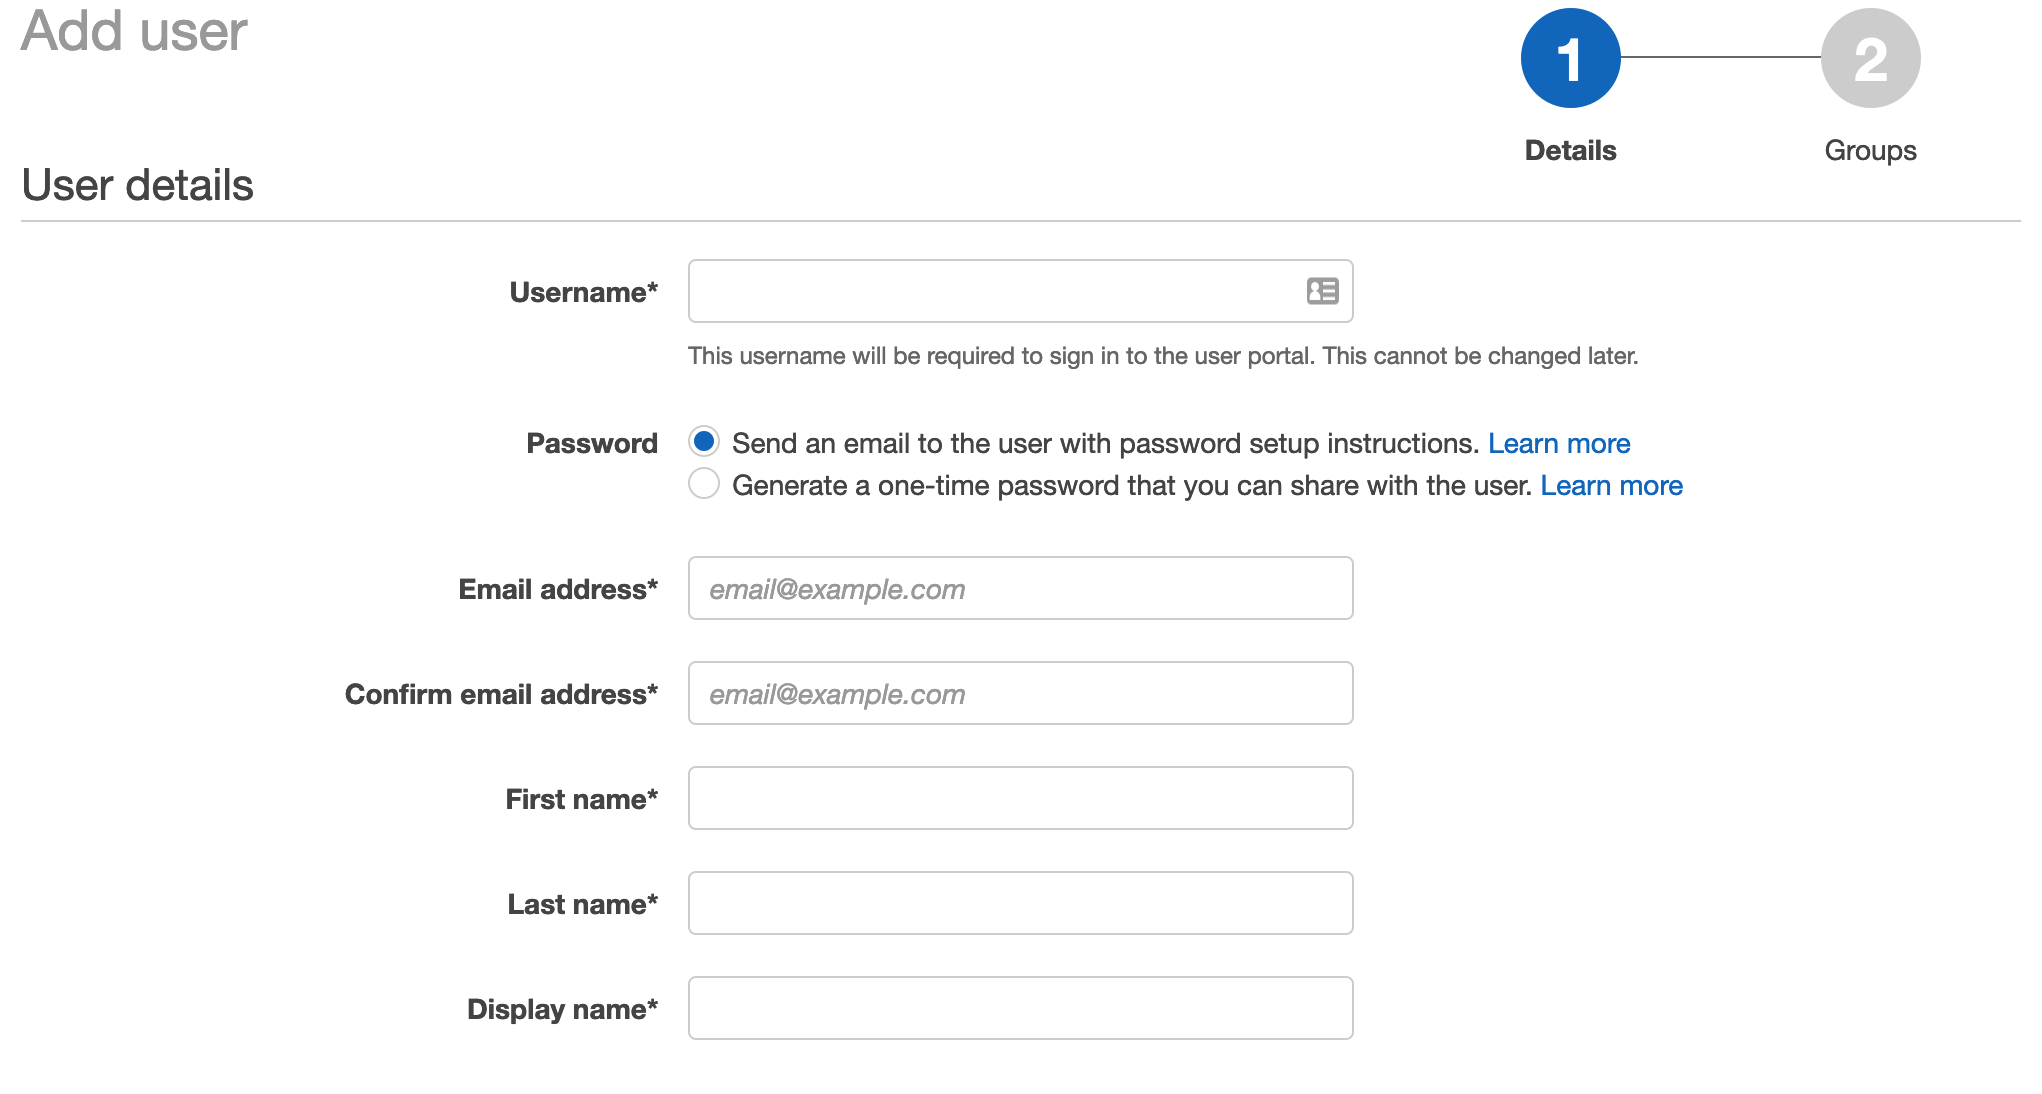Click the Add user page heading
The image size is (2042, 1094).
[x=134, y=30]
